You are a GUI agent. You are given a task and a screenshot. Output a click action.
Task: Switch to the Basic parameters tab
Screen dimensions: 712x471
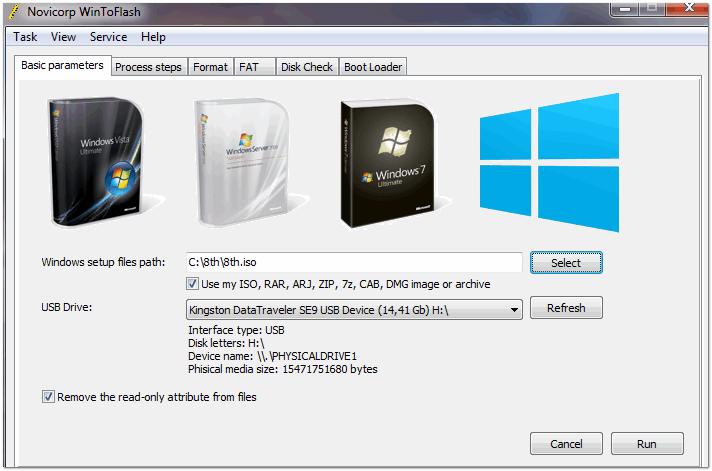[x=62, y=65]
